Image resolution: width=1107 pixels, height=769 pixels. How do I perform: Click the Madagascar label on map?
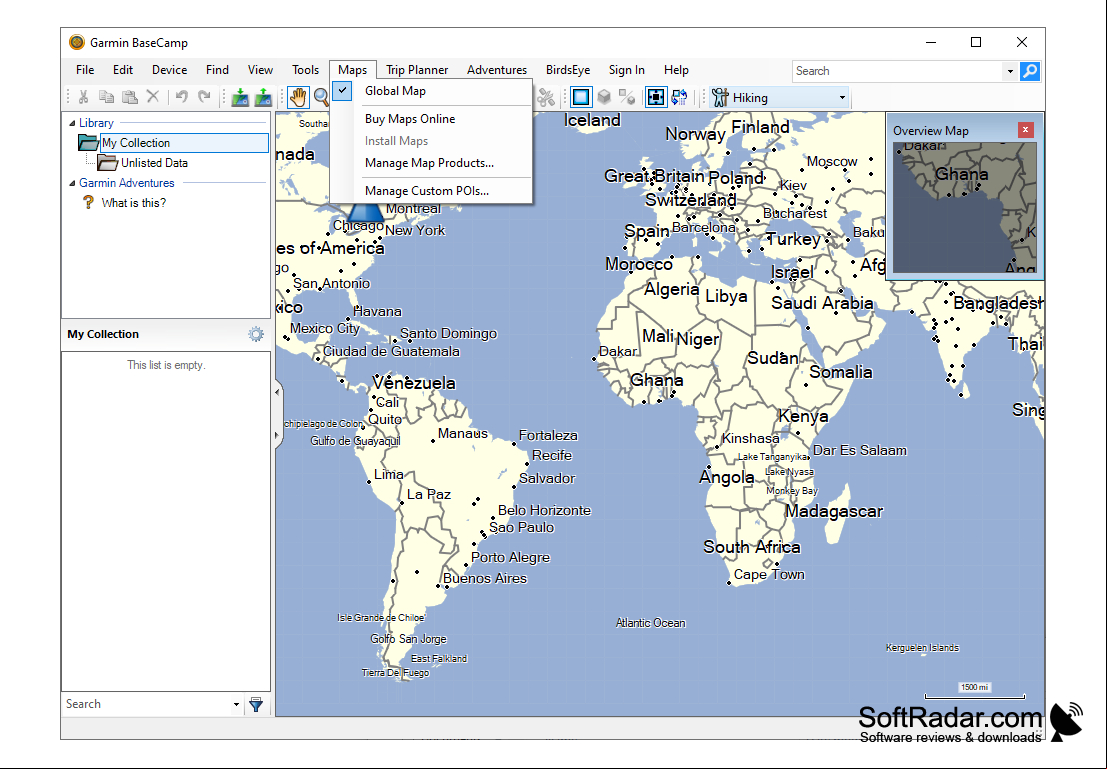[834, 511]
